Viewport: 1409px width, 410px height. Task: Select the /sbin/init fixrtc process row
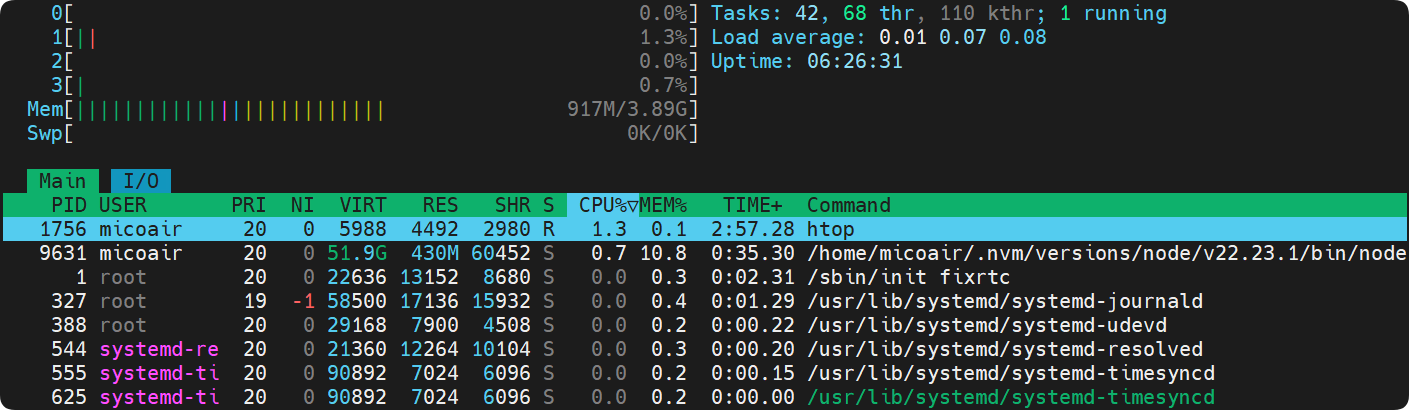704,277
